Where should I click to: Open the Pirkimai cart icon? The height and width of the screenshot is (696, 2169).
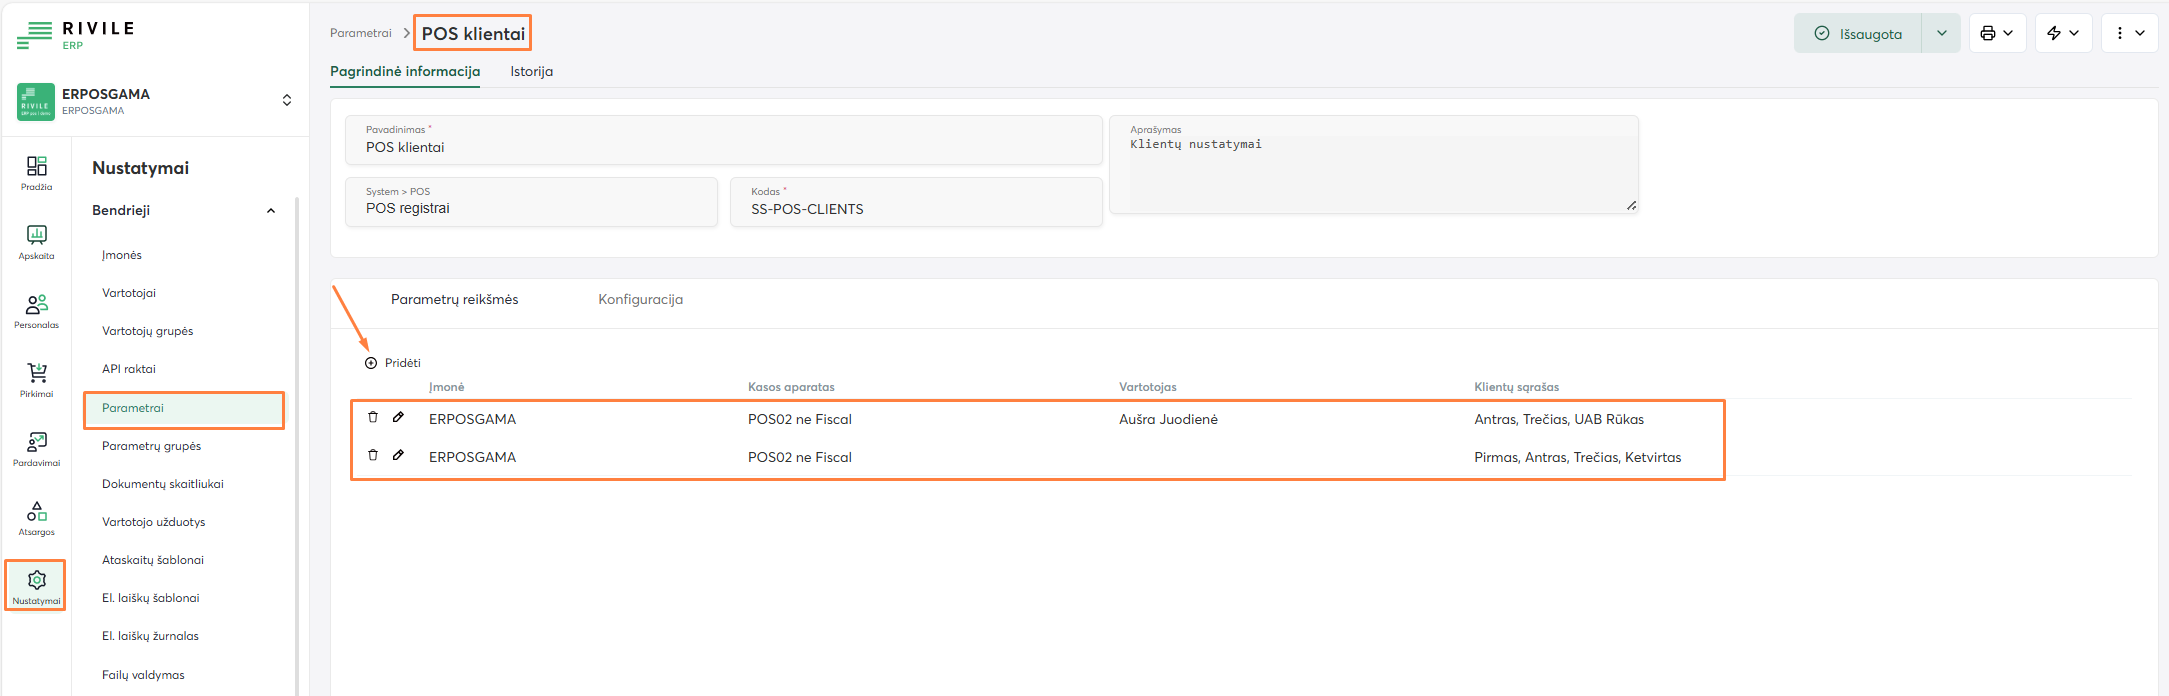[36, 379]
